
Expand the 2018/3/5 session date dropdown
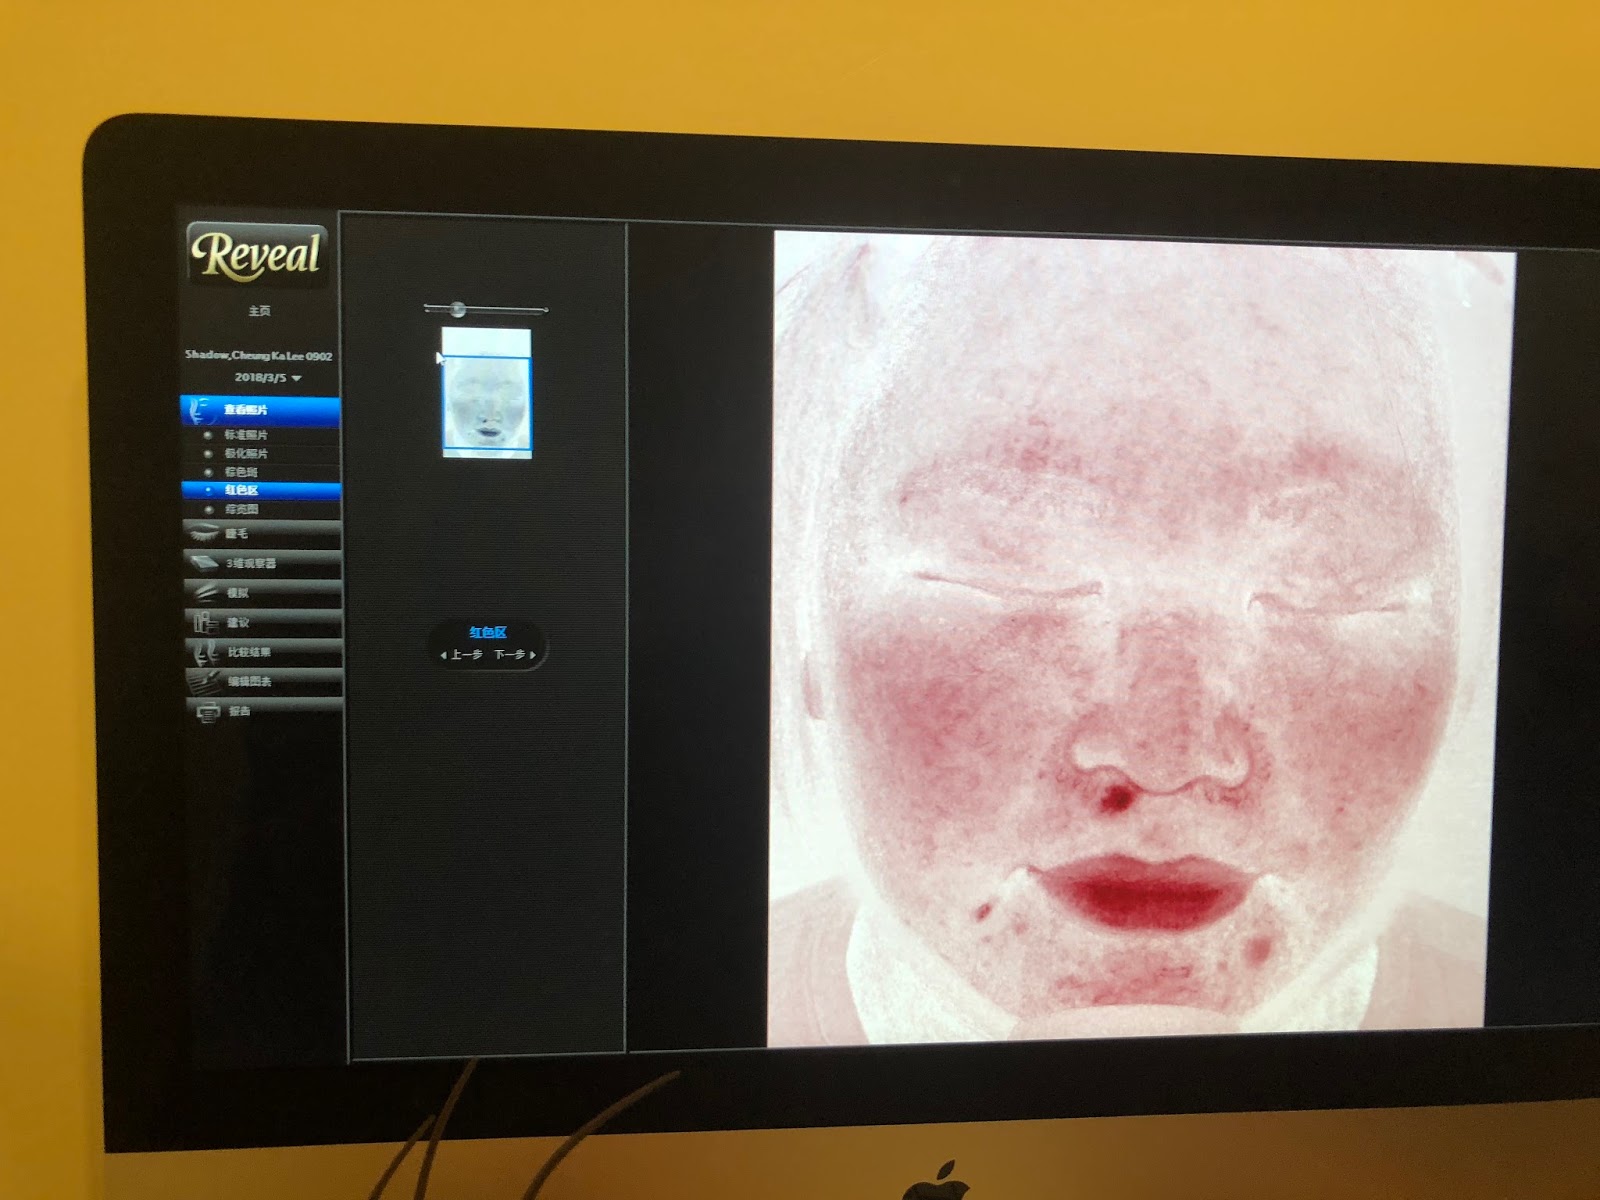coord(268,377)
